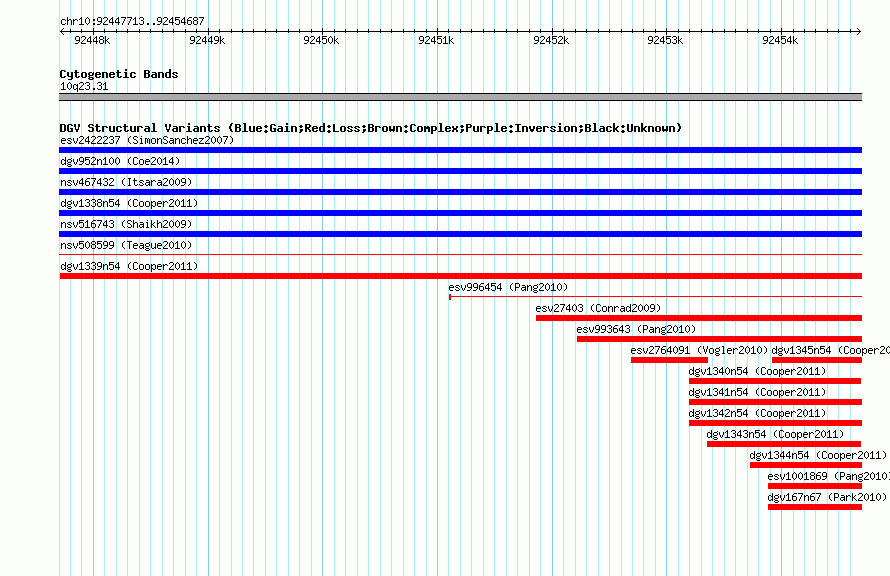The image size is (890, 576).
Task: Open the nsv516743 (Shaikh2009) label
Action: coord(126,224)
